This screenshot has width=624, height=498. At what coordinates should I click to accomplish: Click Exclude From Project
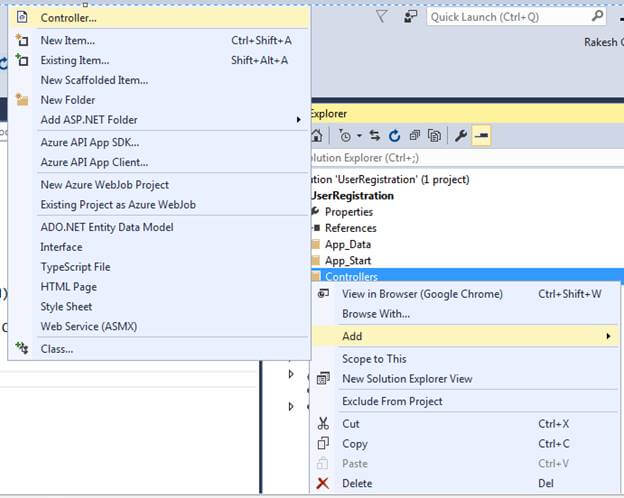392,401
